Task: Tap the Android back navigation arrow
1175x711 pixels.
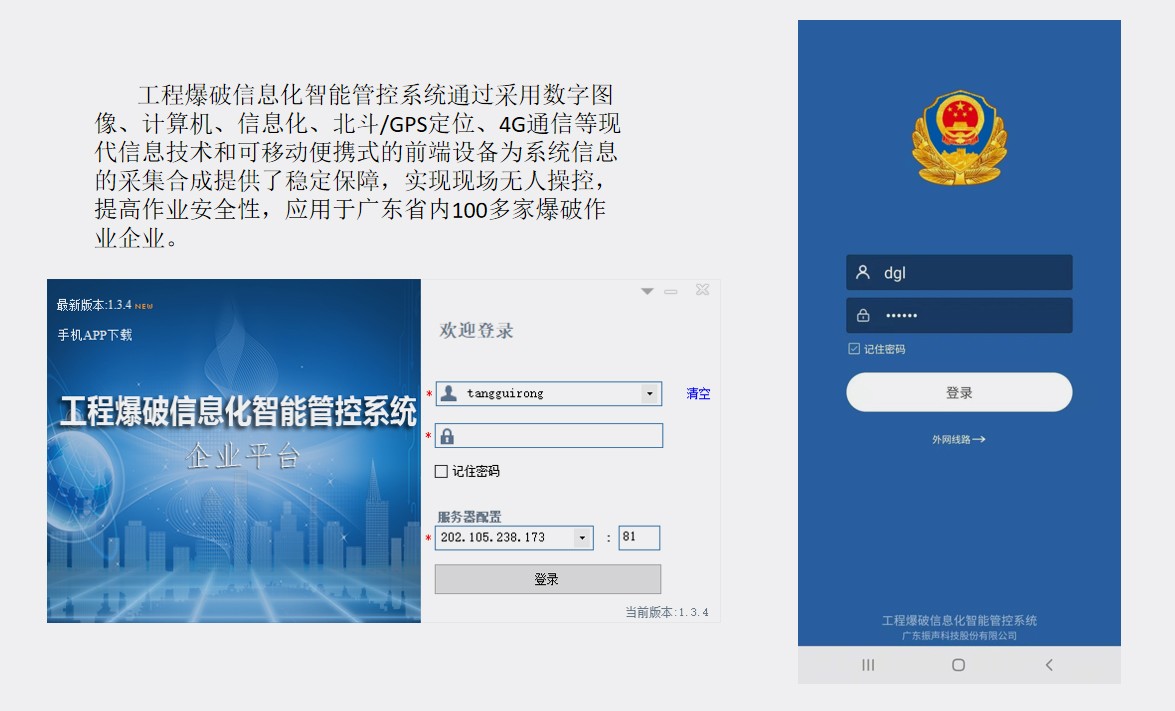Action: [1048, 665]
